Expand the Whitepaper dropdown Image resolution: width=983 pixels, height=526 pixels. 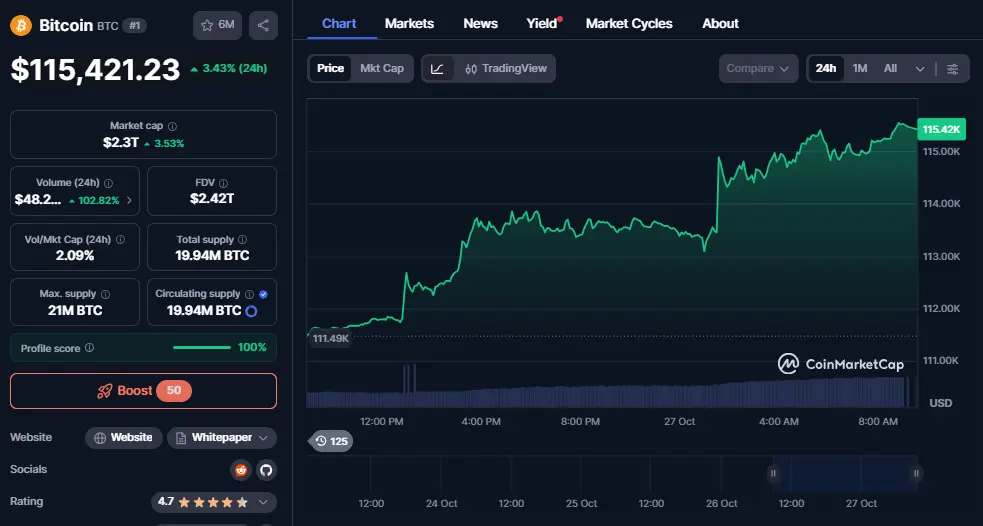coord(222,437)
